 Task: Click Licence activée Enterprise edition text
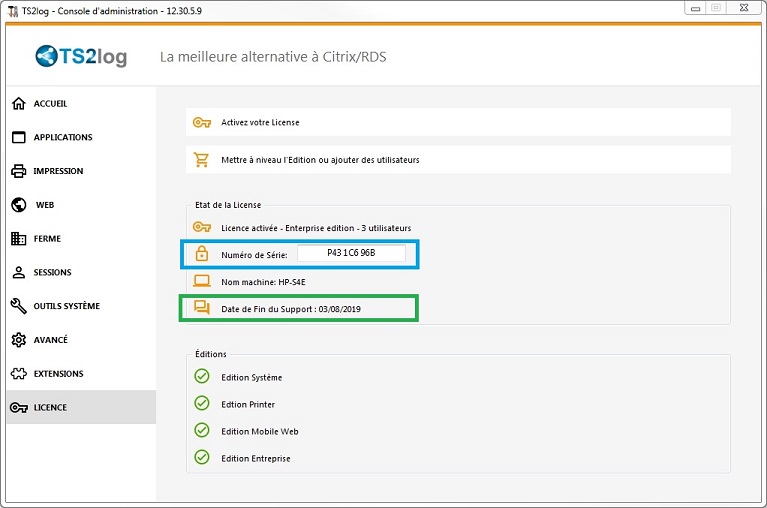click(316, 228)
